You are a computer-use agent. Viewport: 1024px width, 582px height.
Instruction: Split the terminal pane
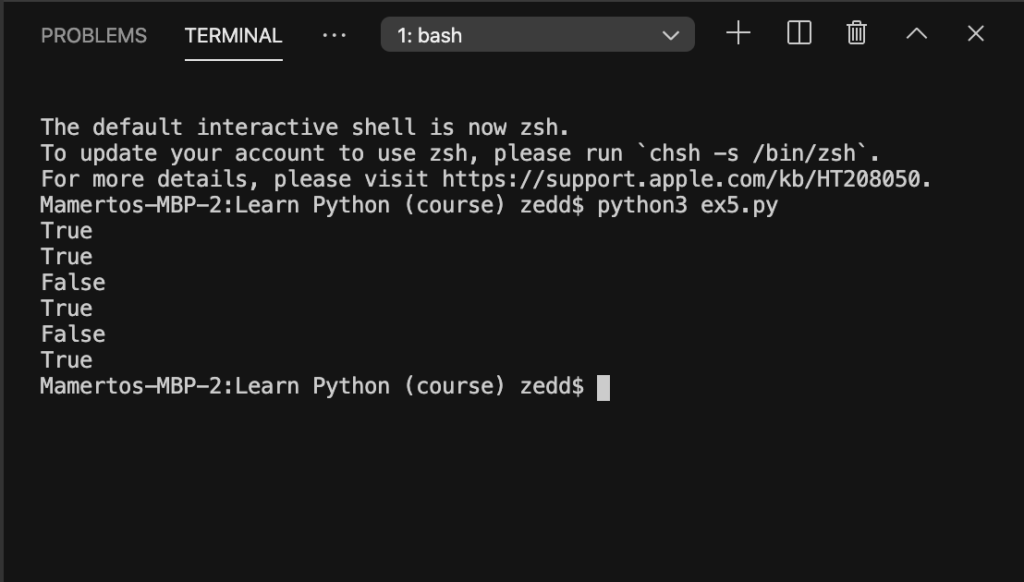[799, 33]
